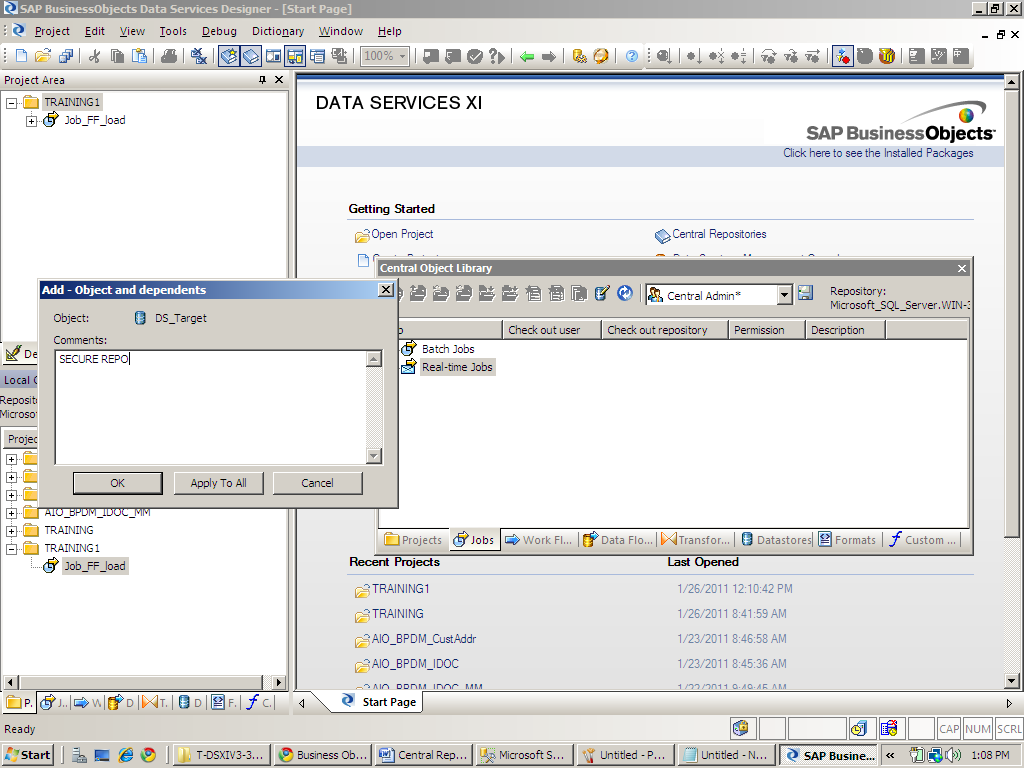1024x768 pixels.
Task: Click the green Back arrow icon
Action: point(527,57)
